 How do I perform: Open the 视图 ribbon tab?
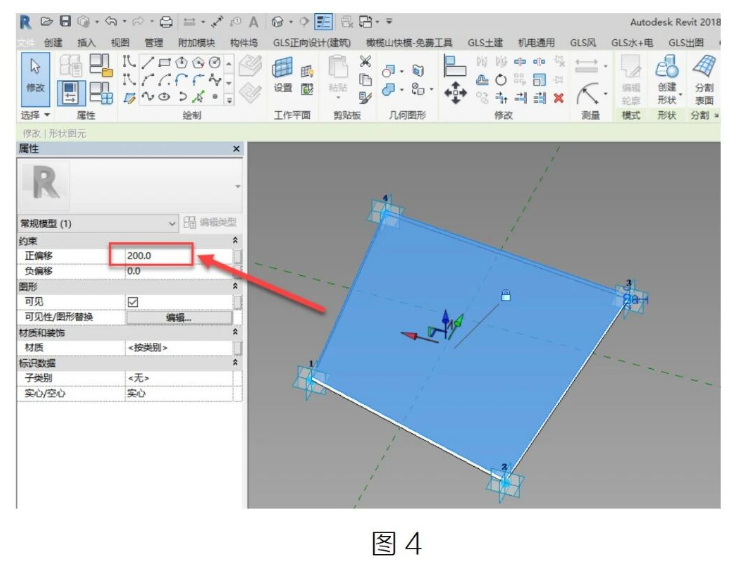point(120,43)
